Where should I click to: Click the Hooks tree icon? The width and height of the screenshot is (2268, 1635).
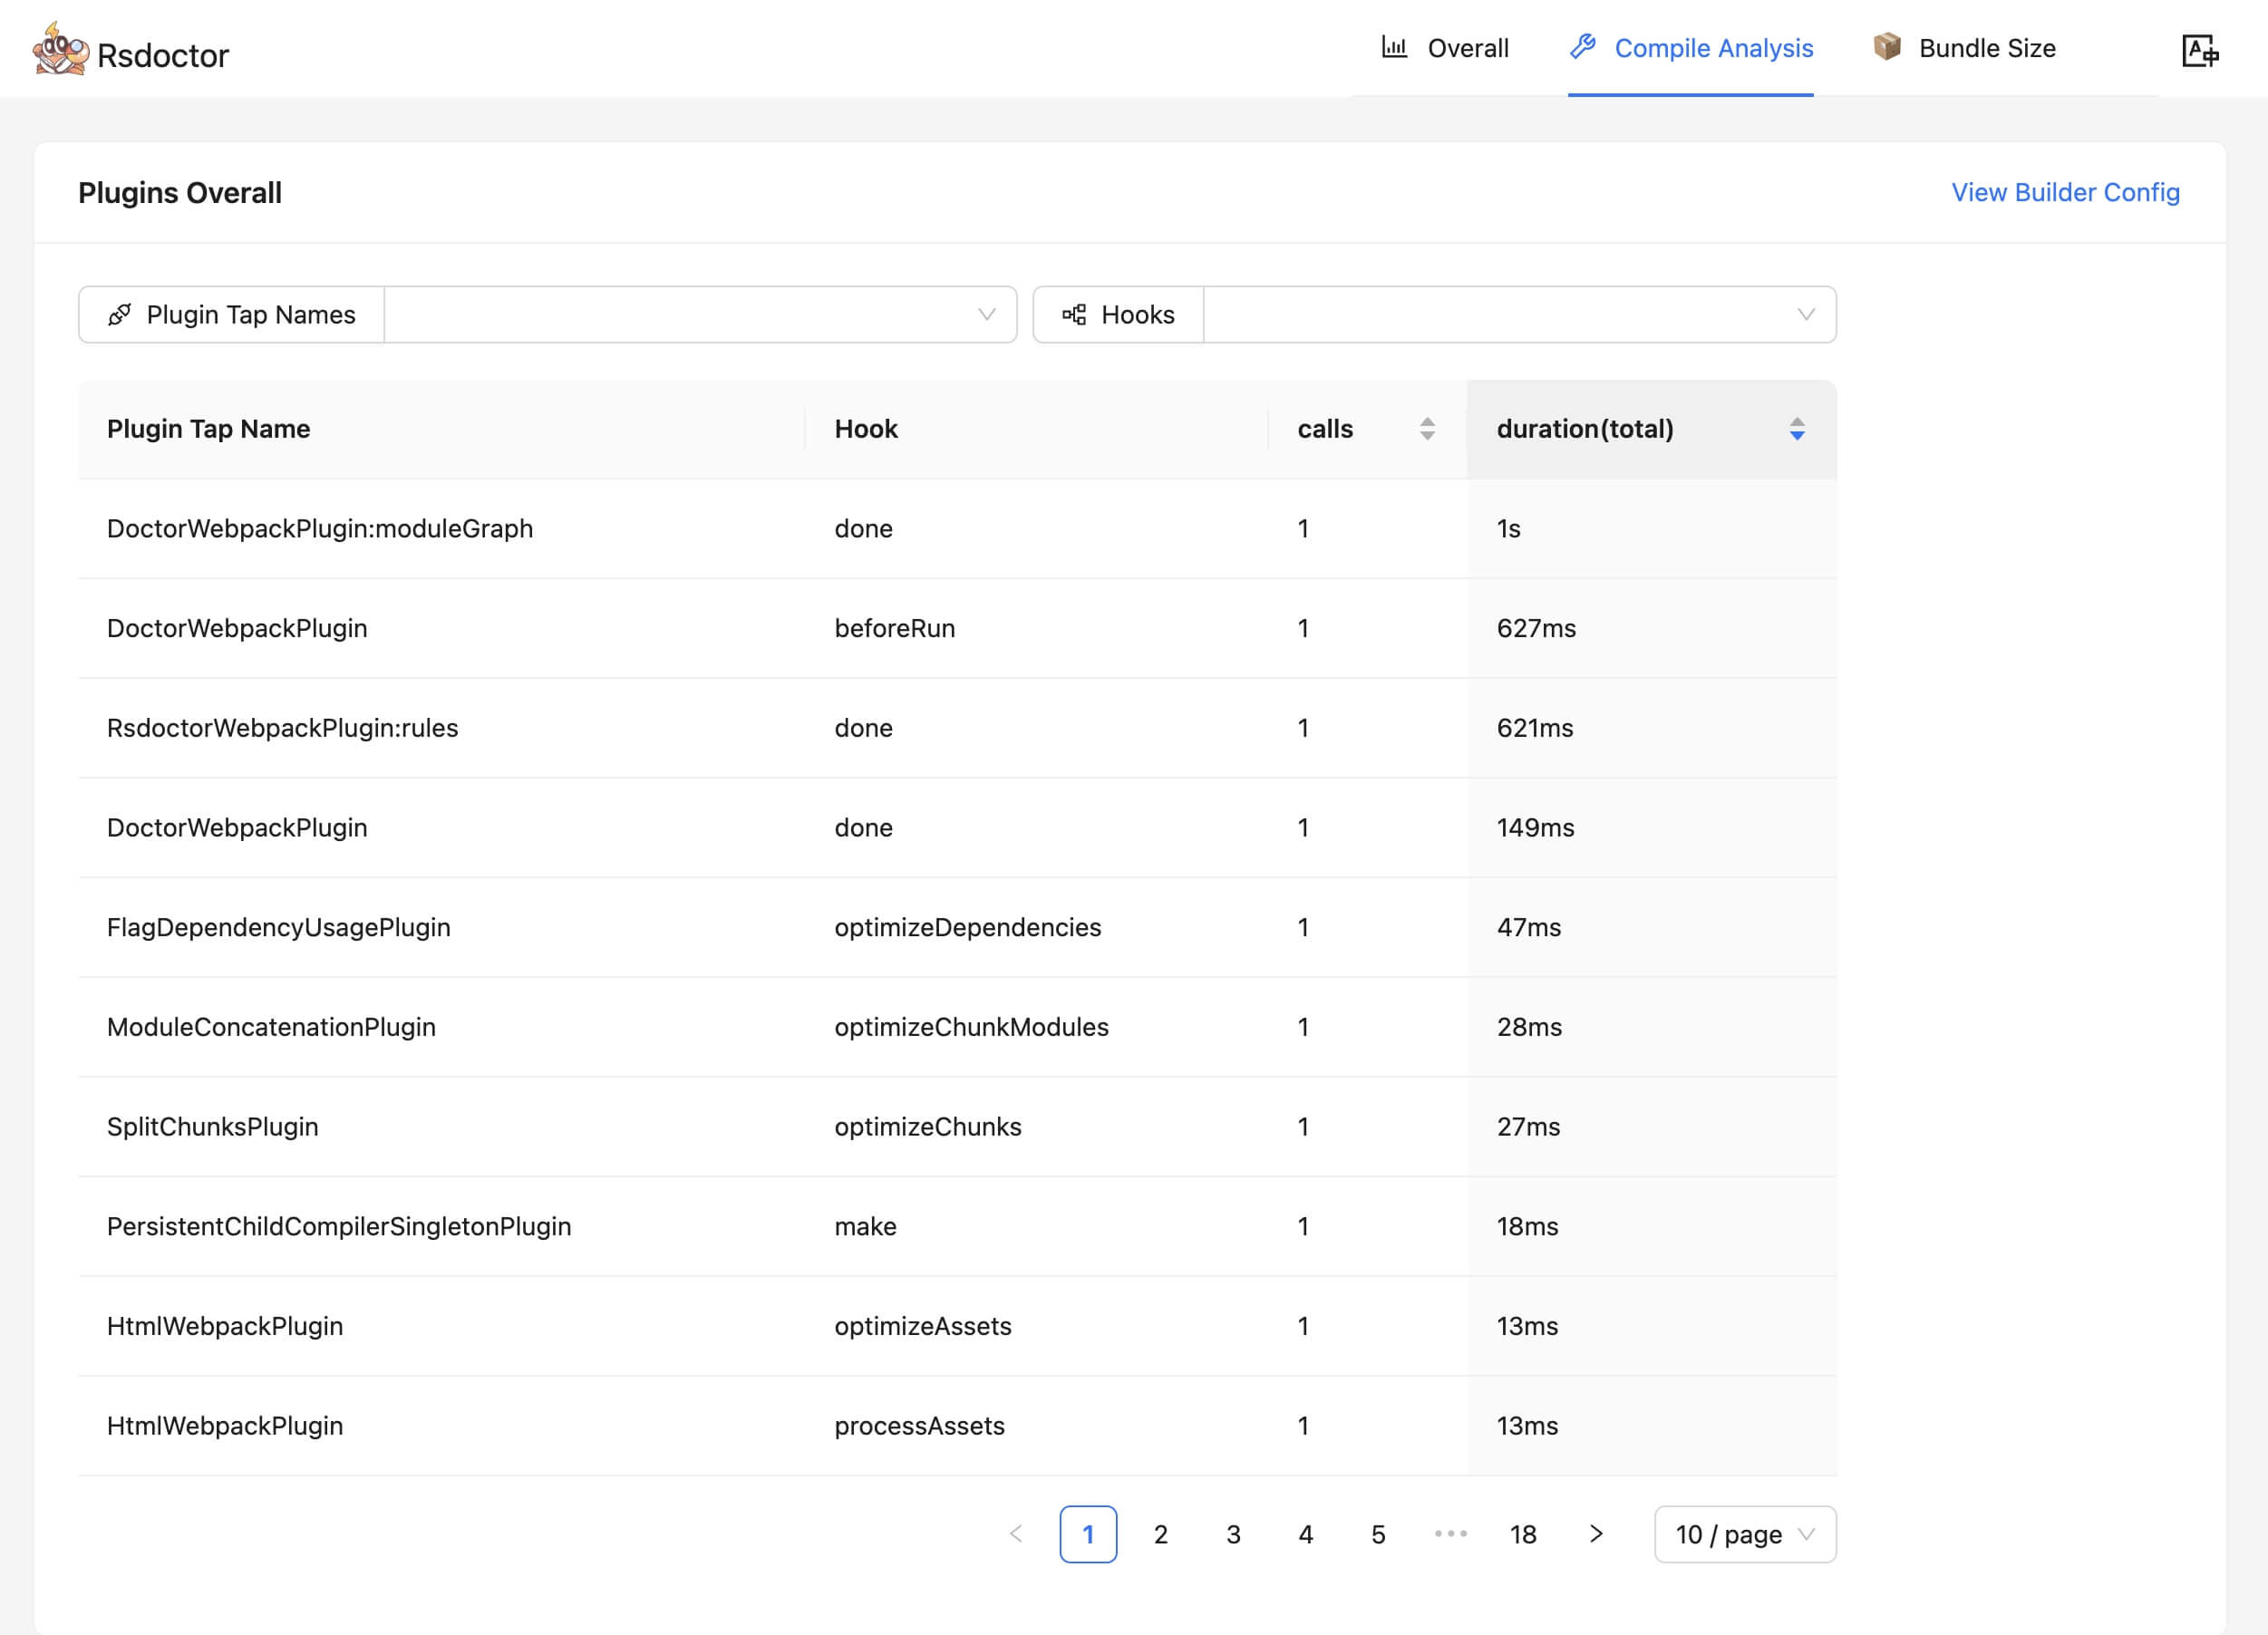click(x=1074, y=315)
